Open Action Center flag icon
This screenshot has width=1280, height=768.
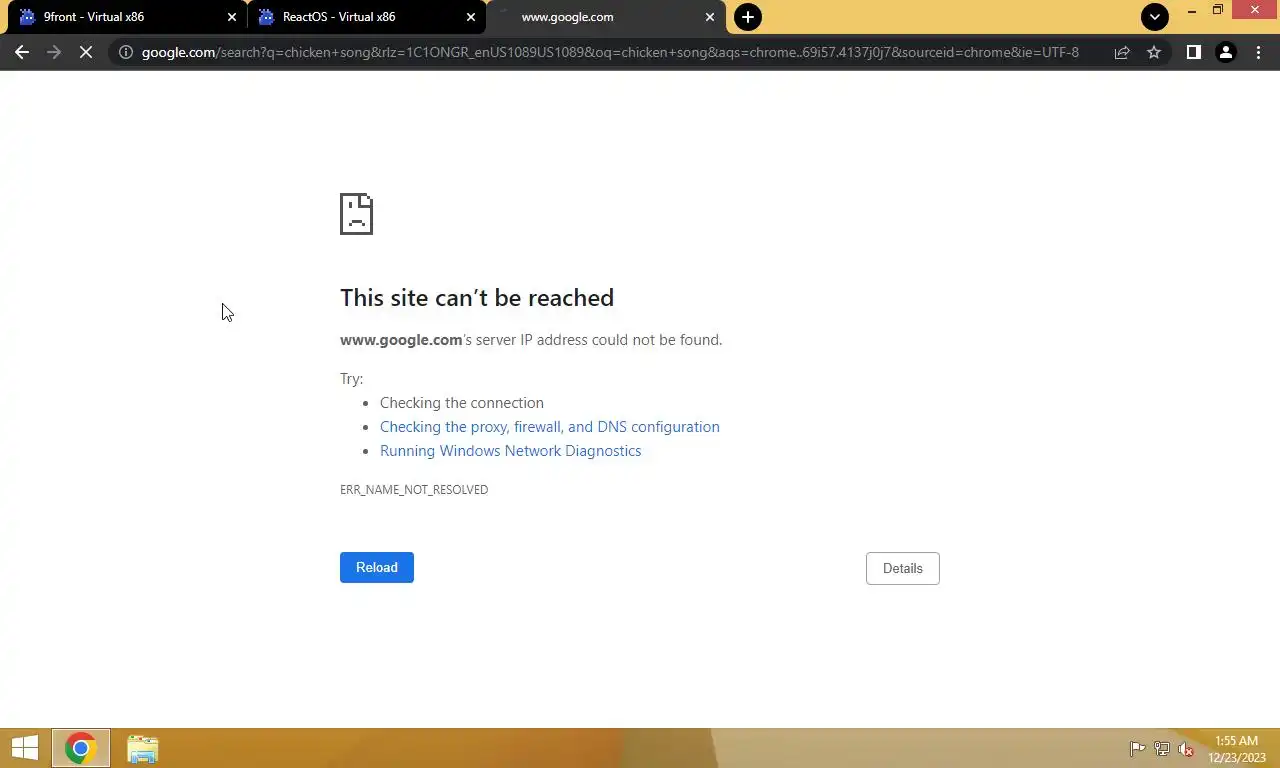coord(1137,749)
